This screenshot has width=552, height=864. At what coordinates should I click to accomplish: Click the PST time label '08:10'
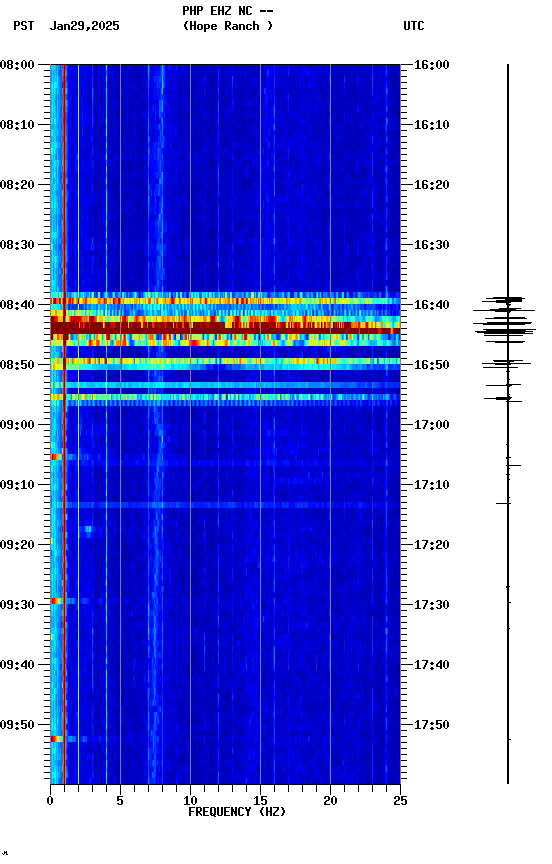coord(17,125)
